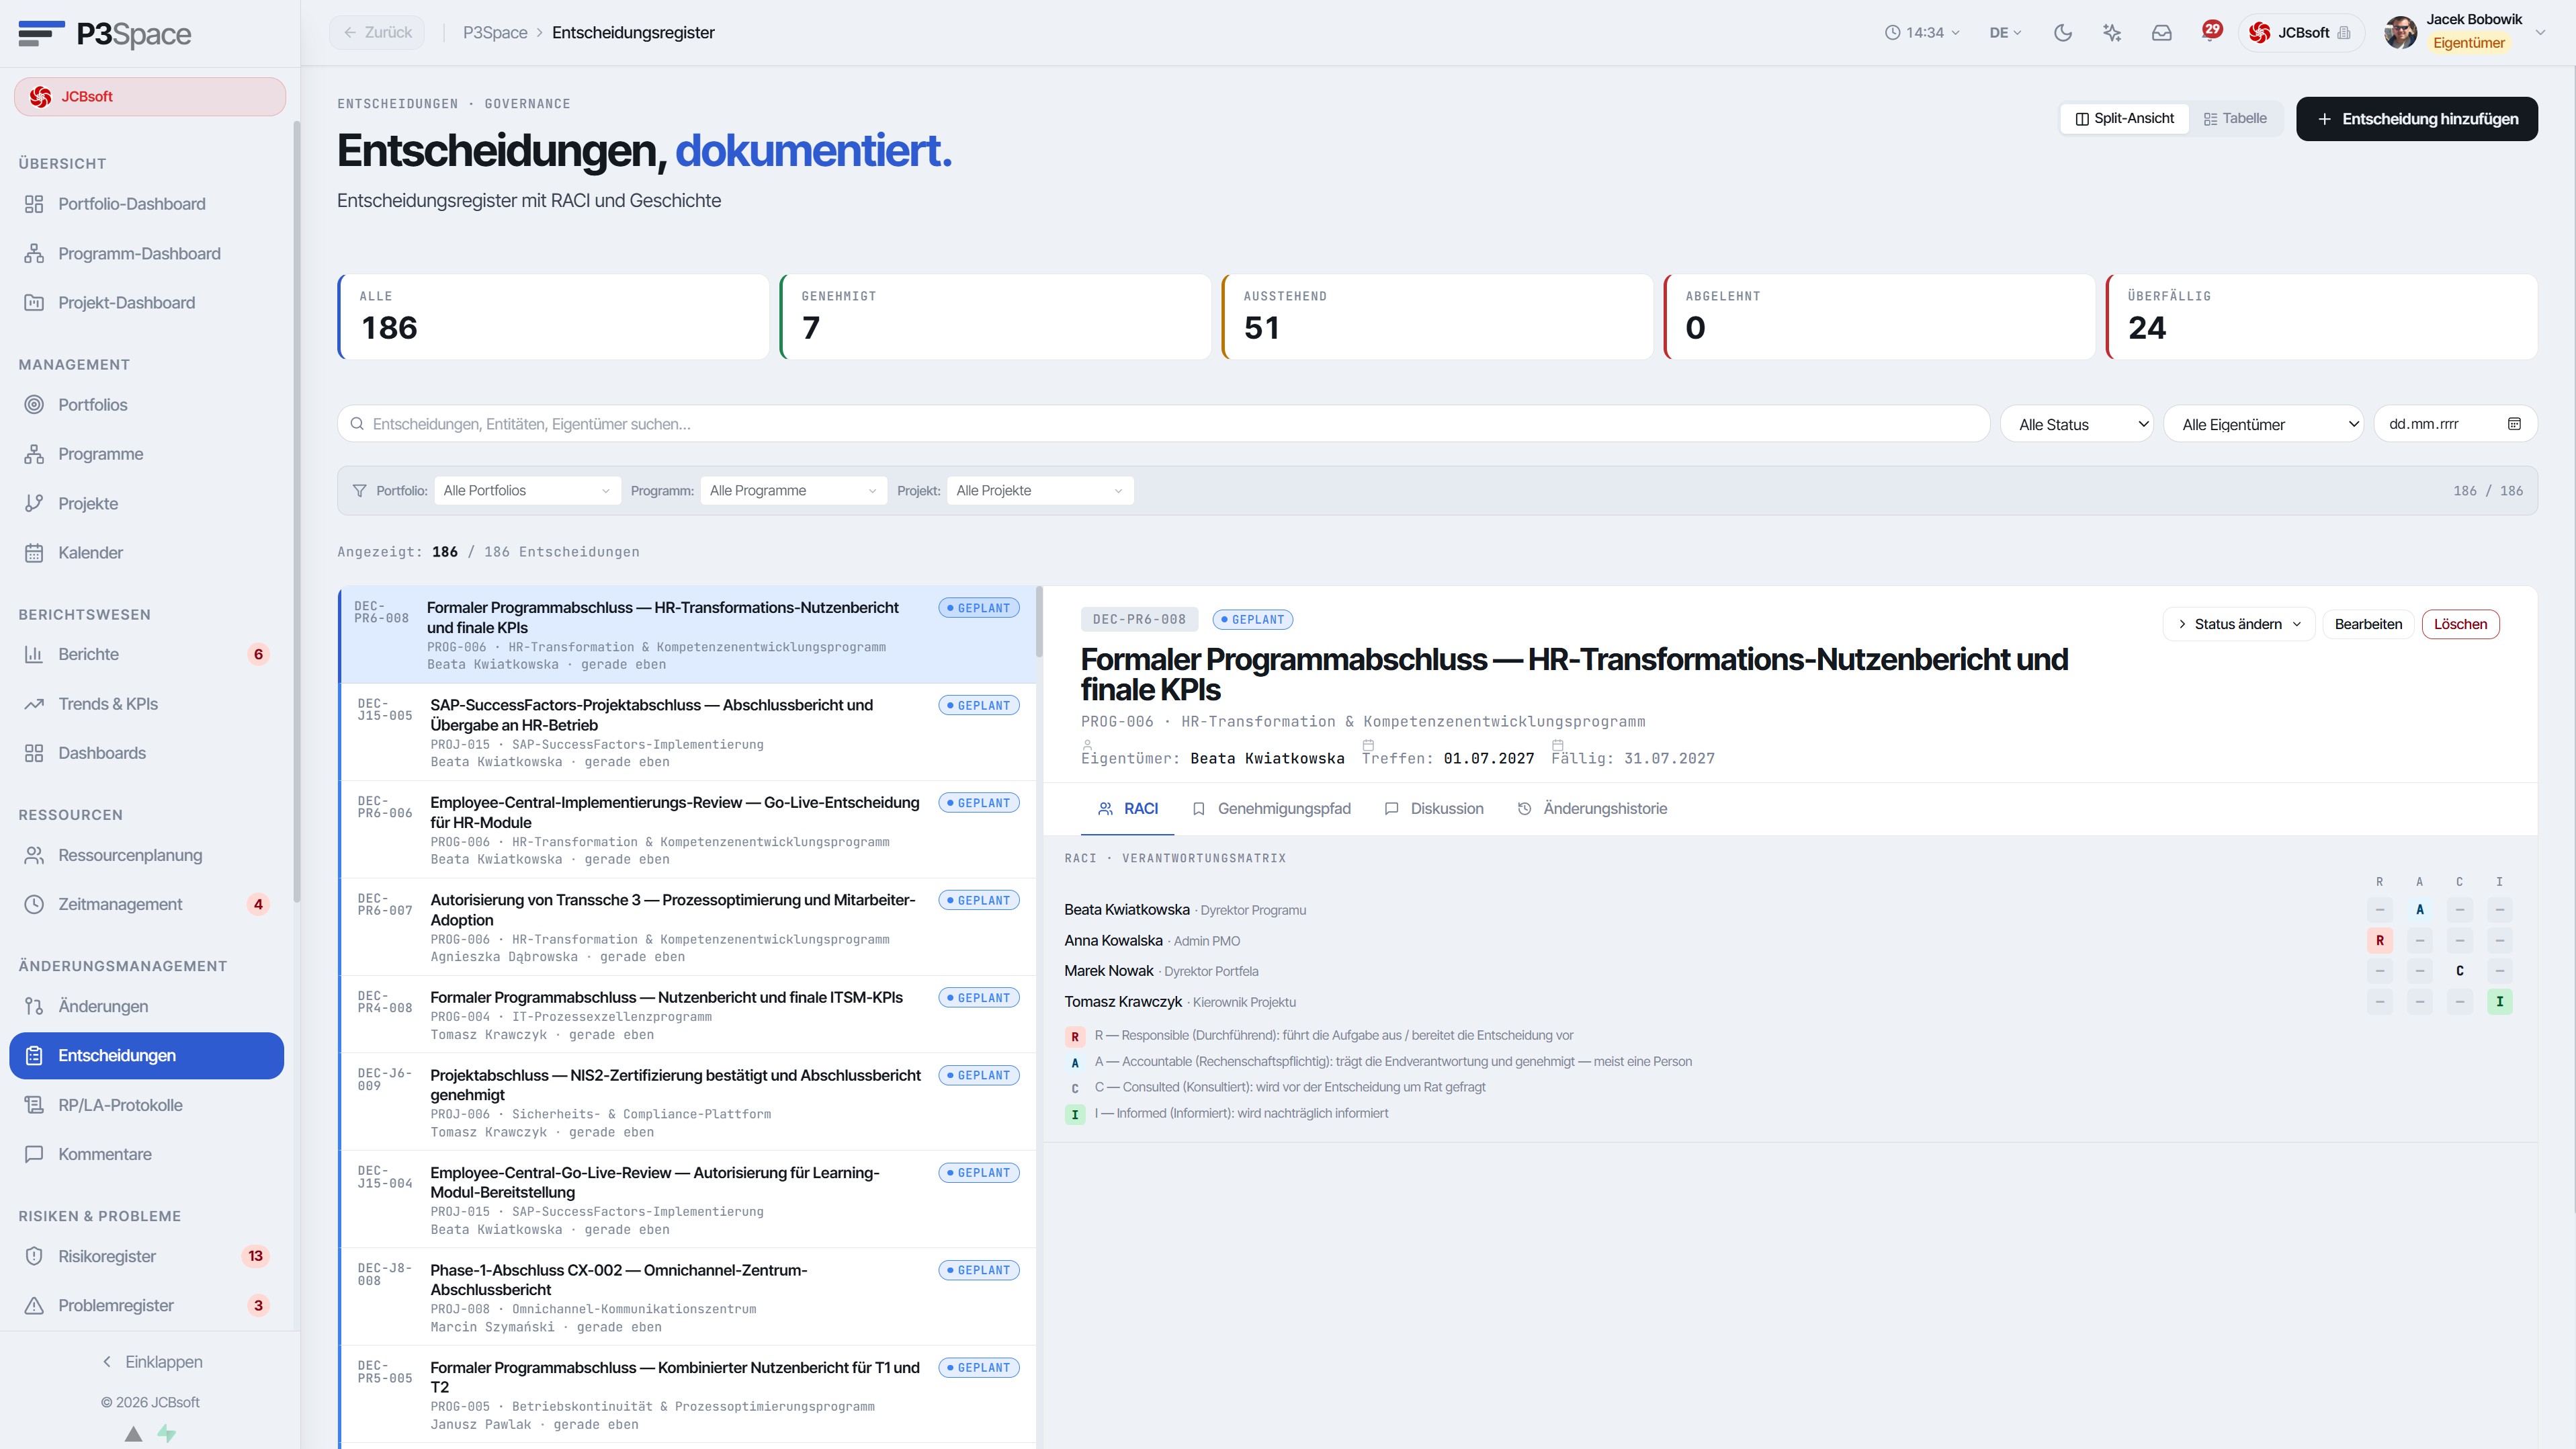This screenshot has height=1449, width=2576.
Task: Click the Projekt-Dashboard icon
Action: [34, 303]
